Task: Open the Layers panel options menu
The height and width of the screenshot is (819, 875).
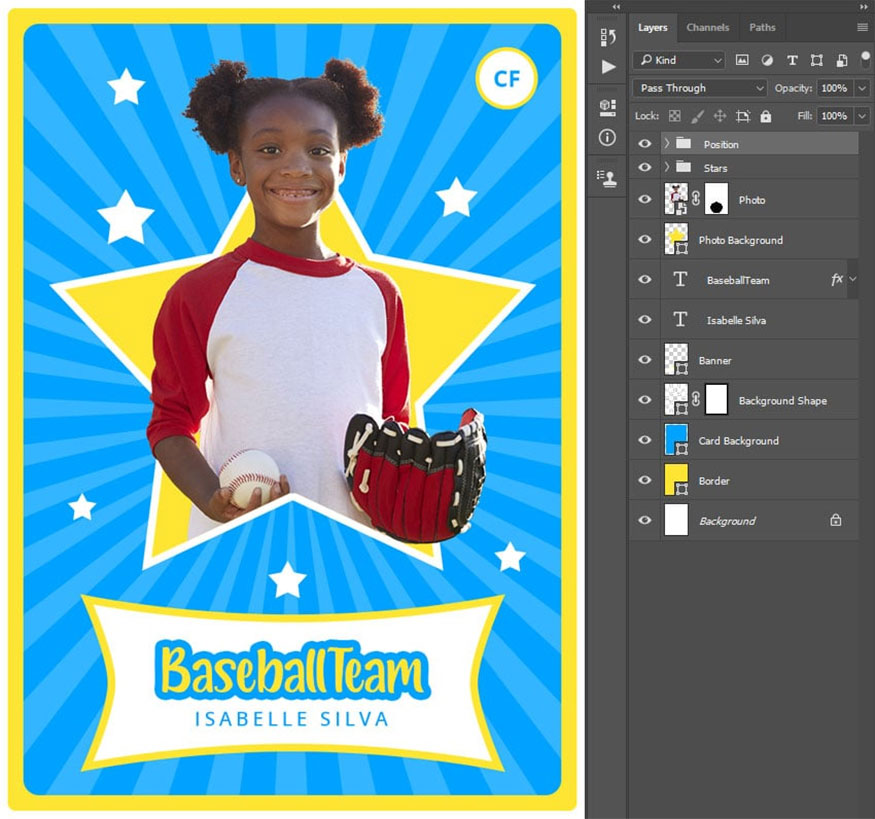Action: (862, 27)
